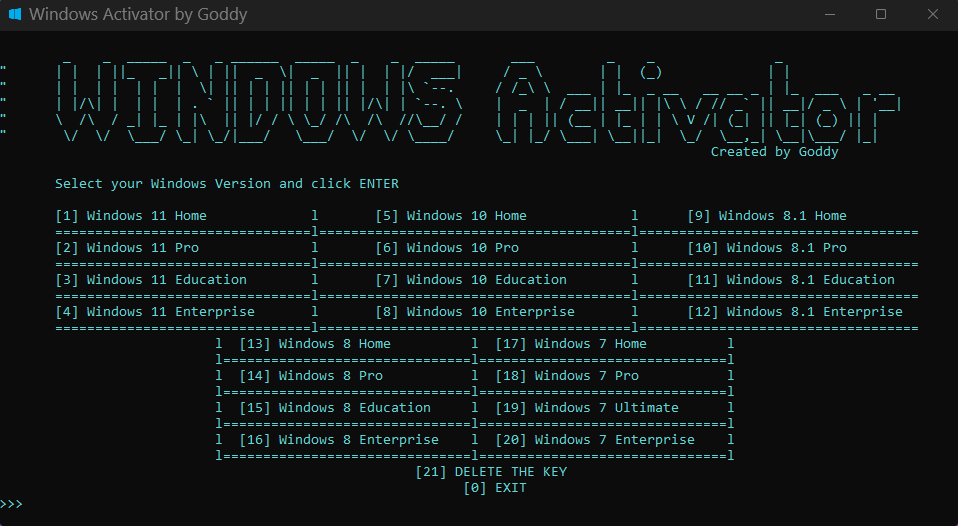This screenshot has height=526, width=958.
Task: Select the '[6] Windows 10 Pro' text
Action: click(447, 248)
